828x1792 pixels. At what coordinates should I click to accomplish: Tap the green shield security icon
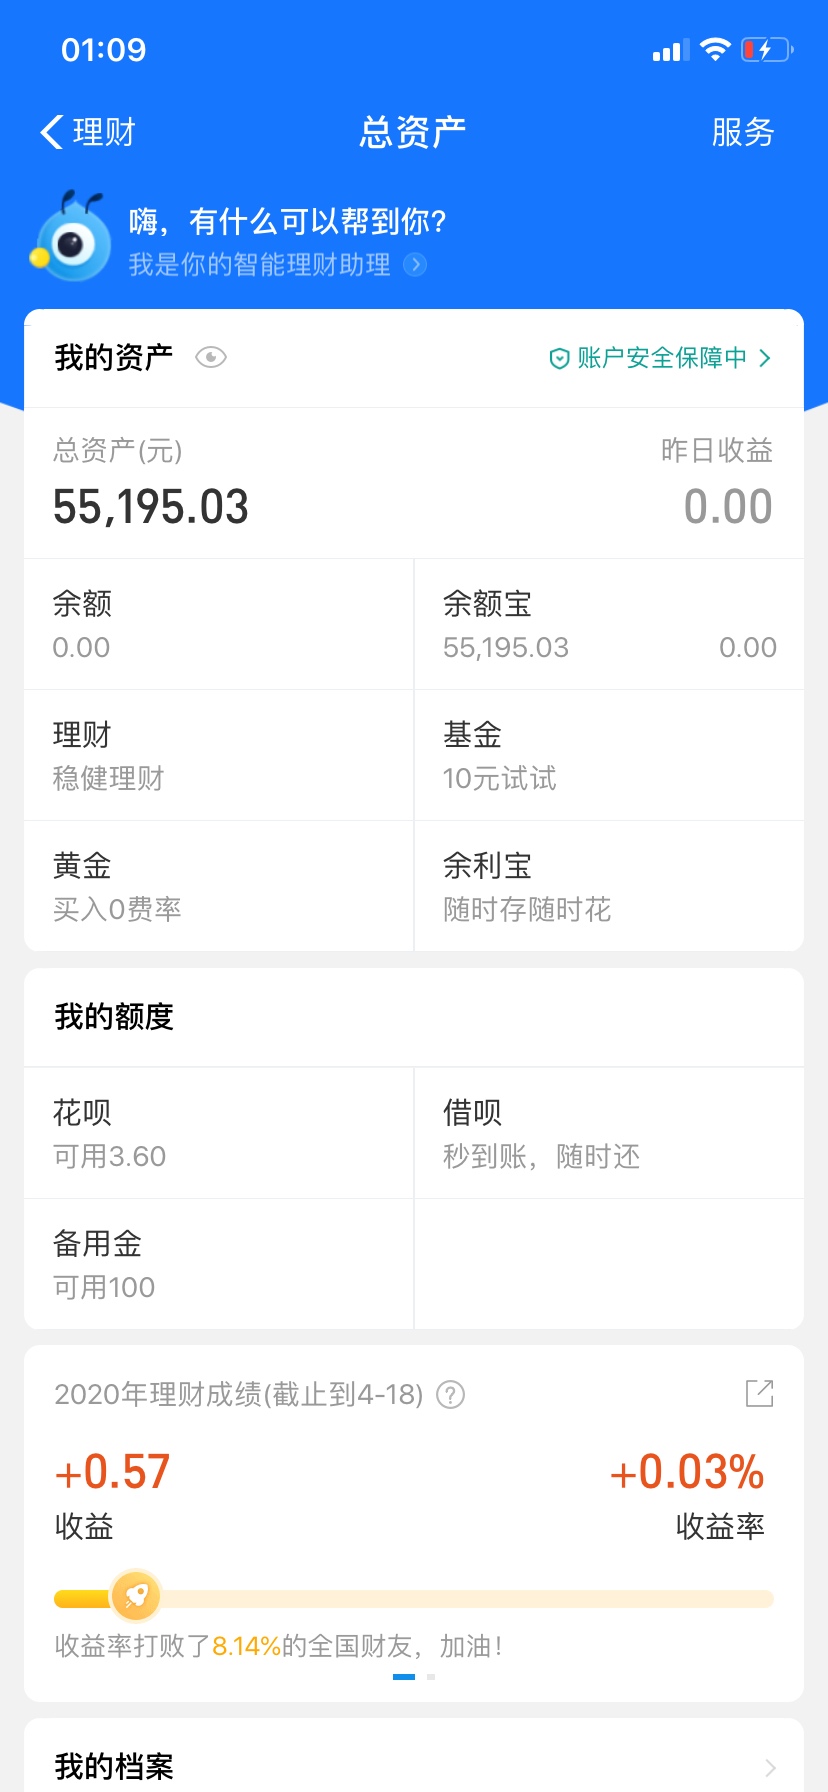559,358
